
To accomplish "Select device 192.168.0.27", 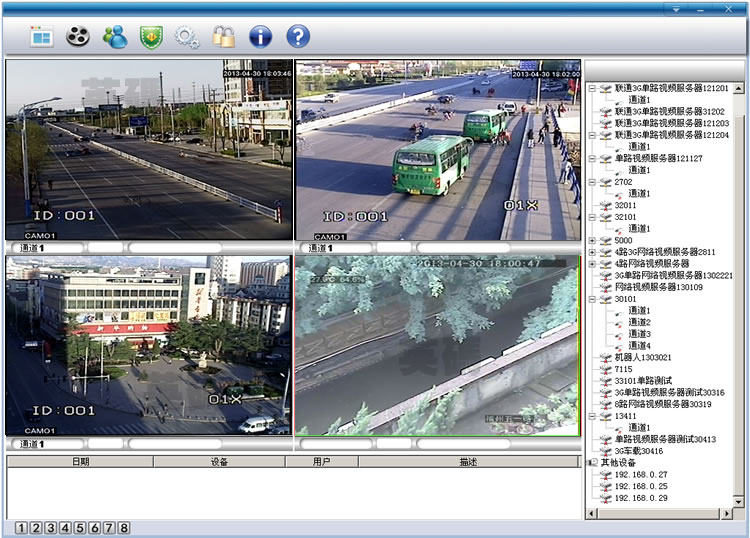I will coord(641,475).
